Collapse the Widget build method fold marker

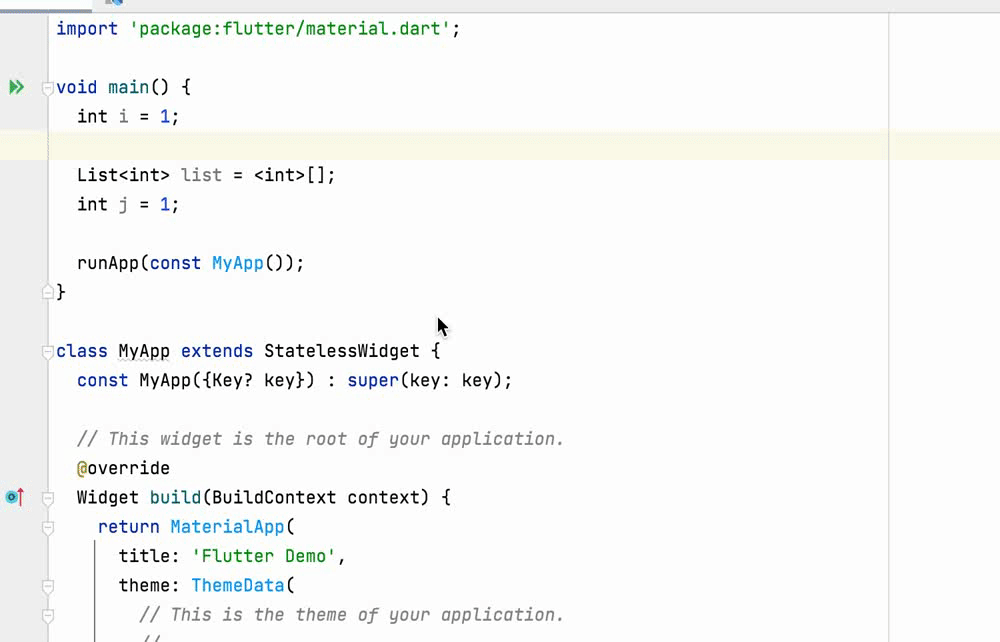pyautogui.click(x=47, y=498)
